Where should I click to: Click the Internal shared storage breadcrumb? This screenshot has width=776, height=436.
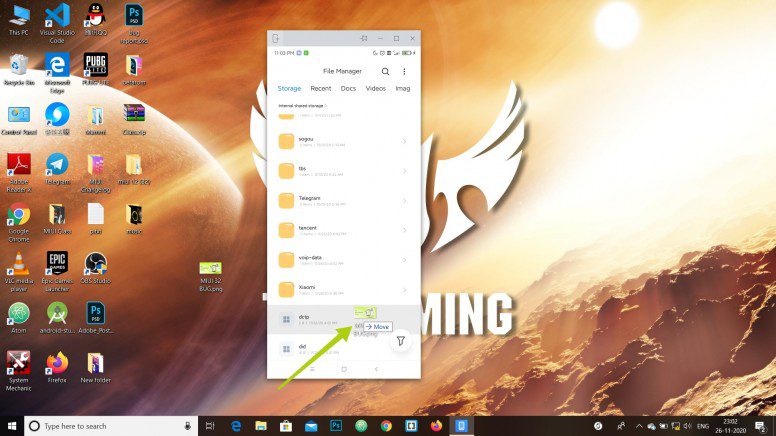pyautogui.click(x=302, y=106)
